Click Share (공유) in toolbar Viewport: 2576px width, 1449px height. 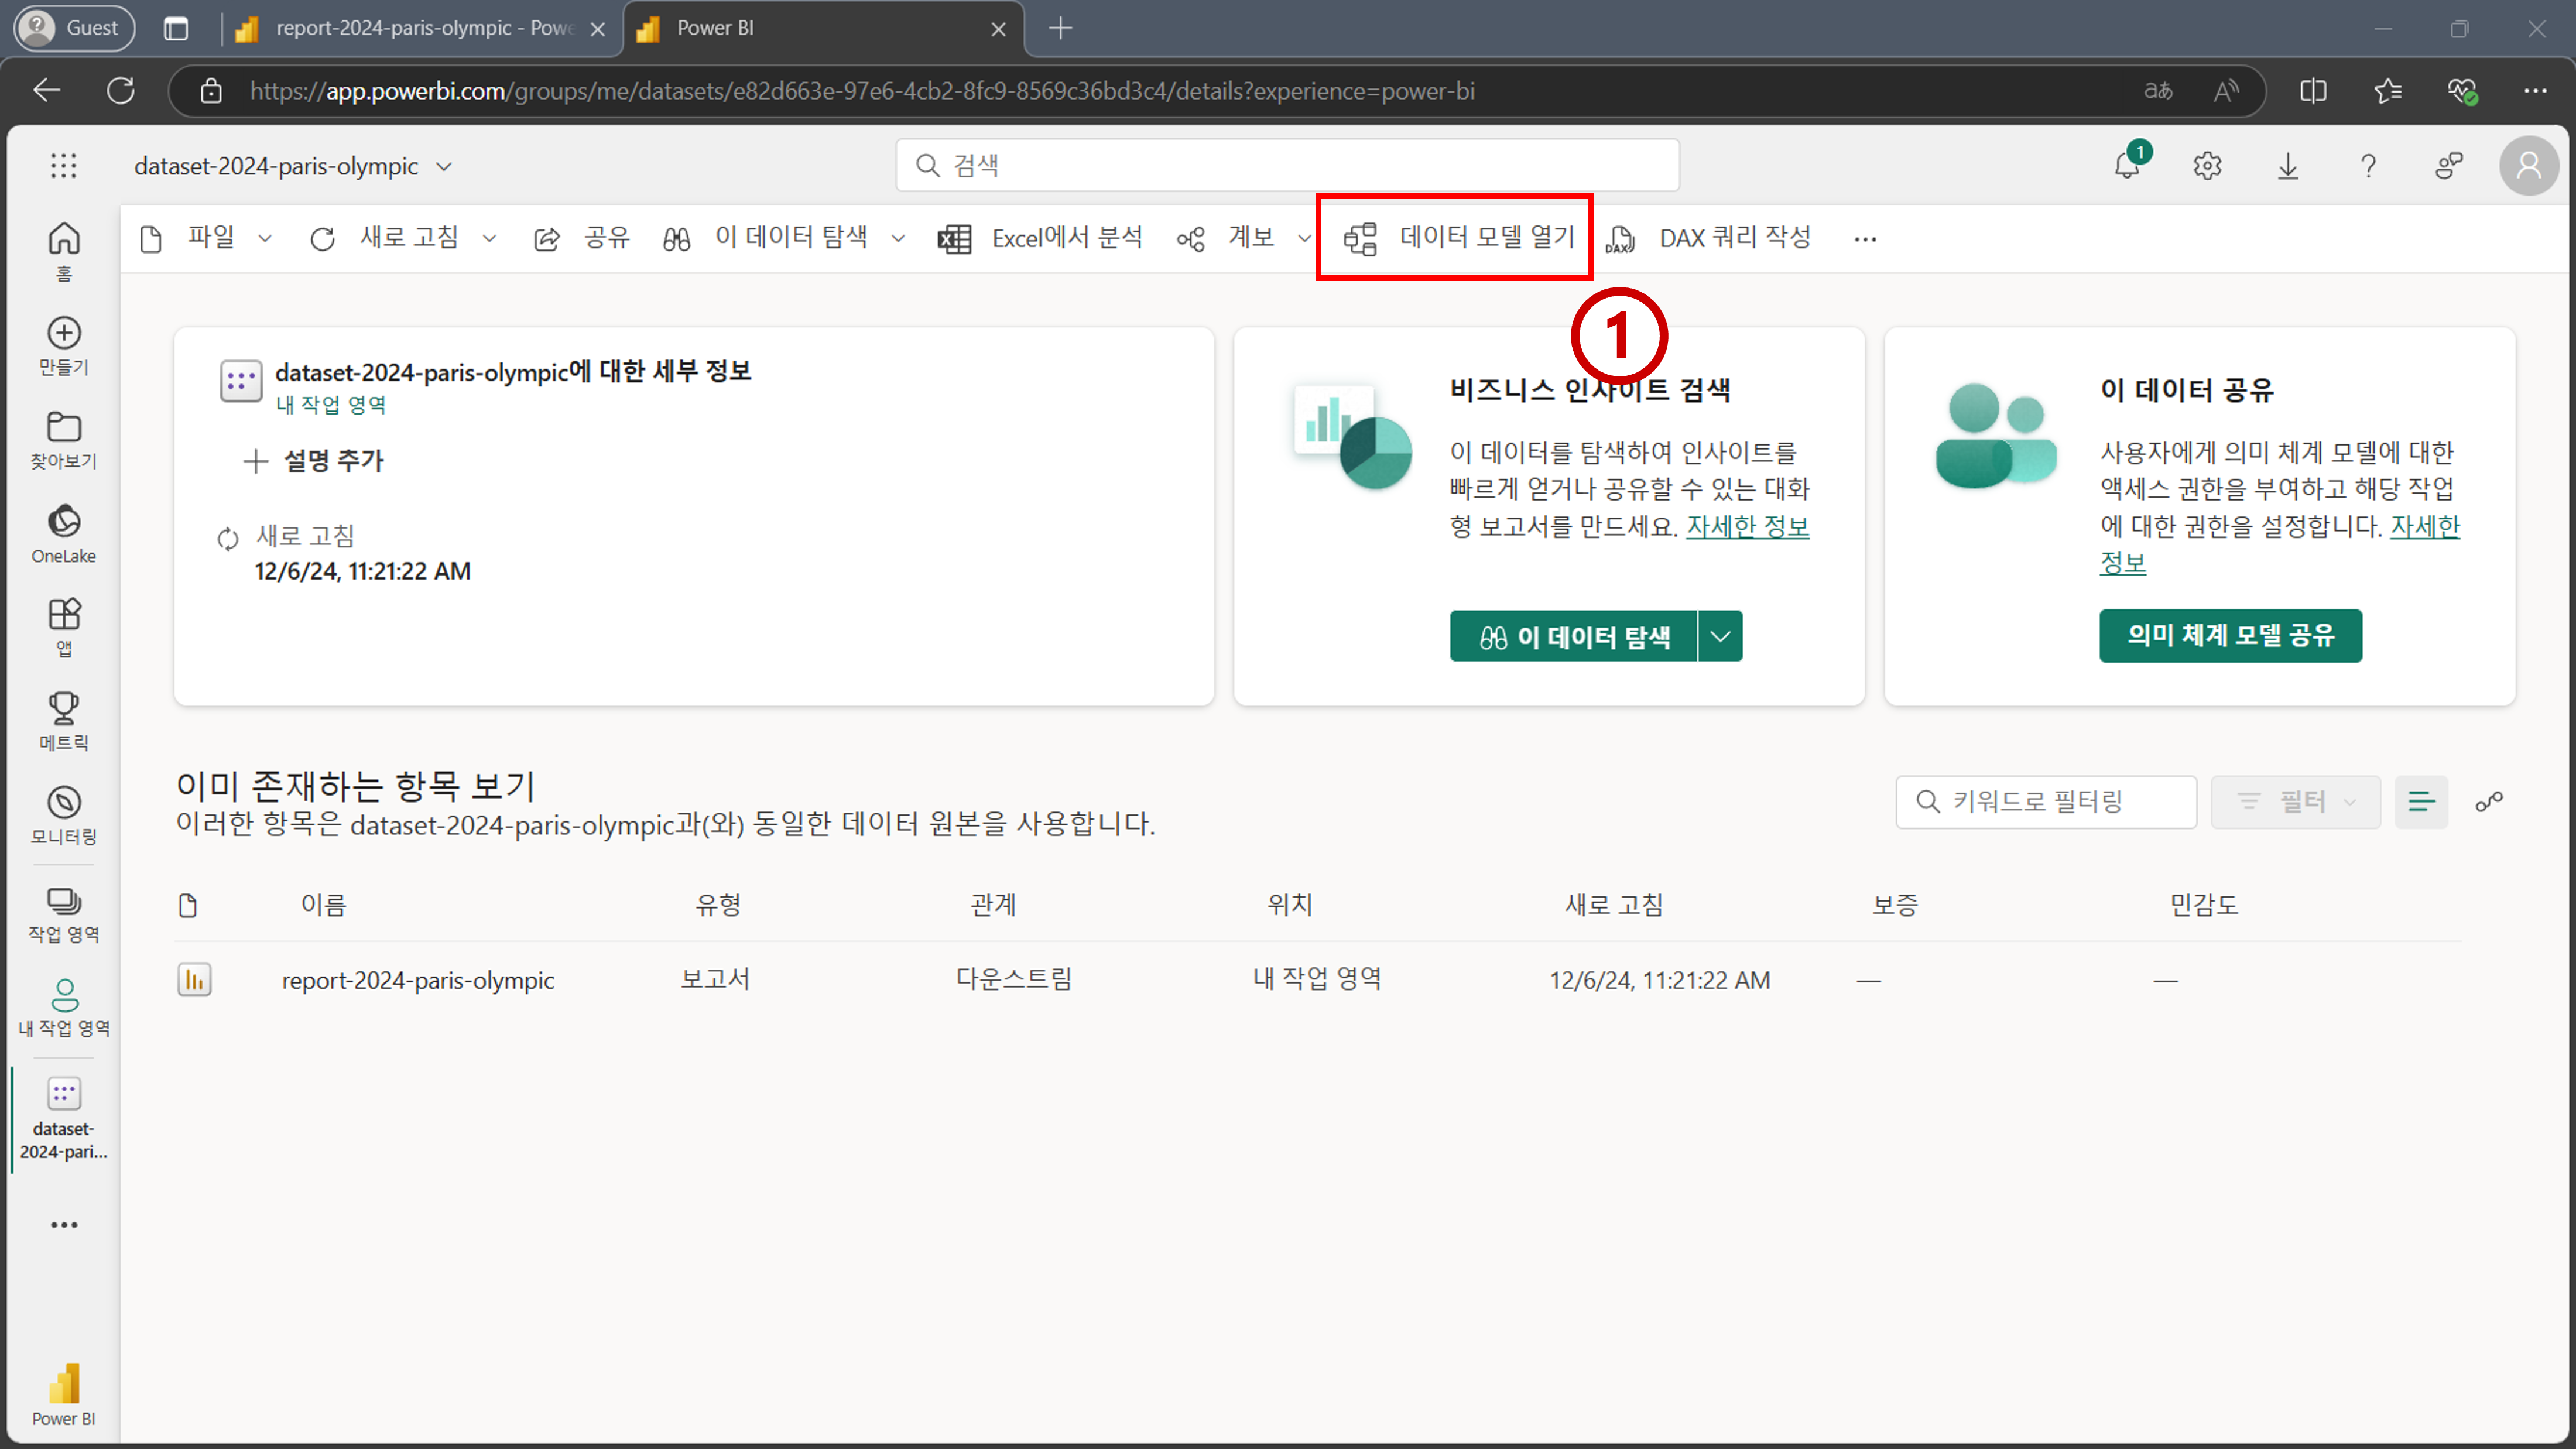582,238
